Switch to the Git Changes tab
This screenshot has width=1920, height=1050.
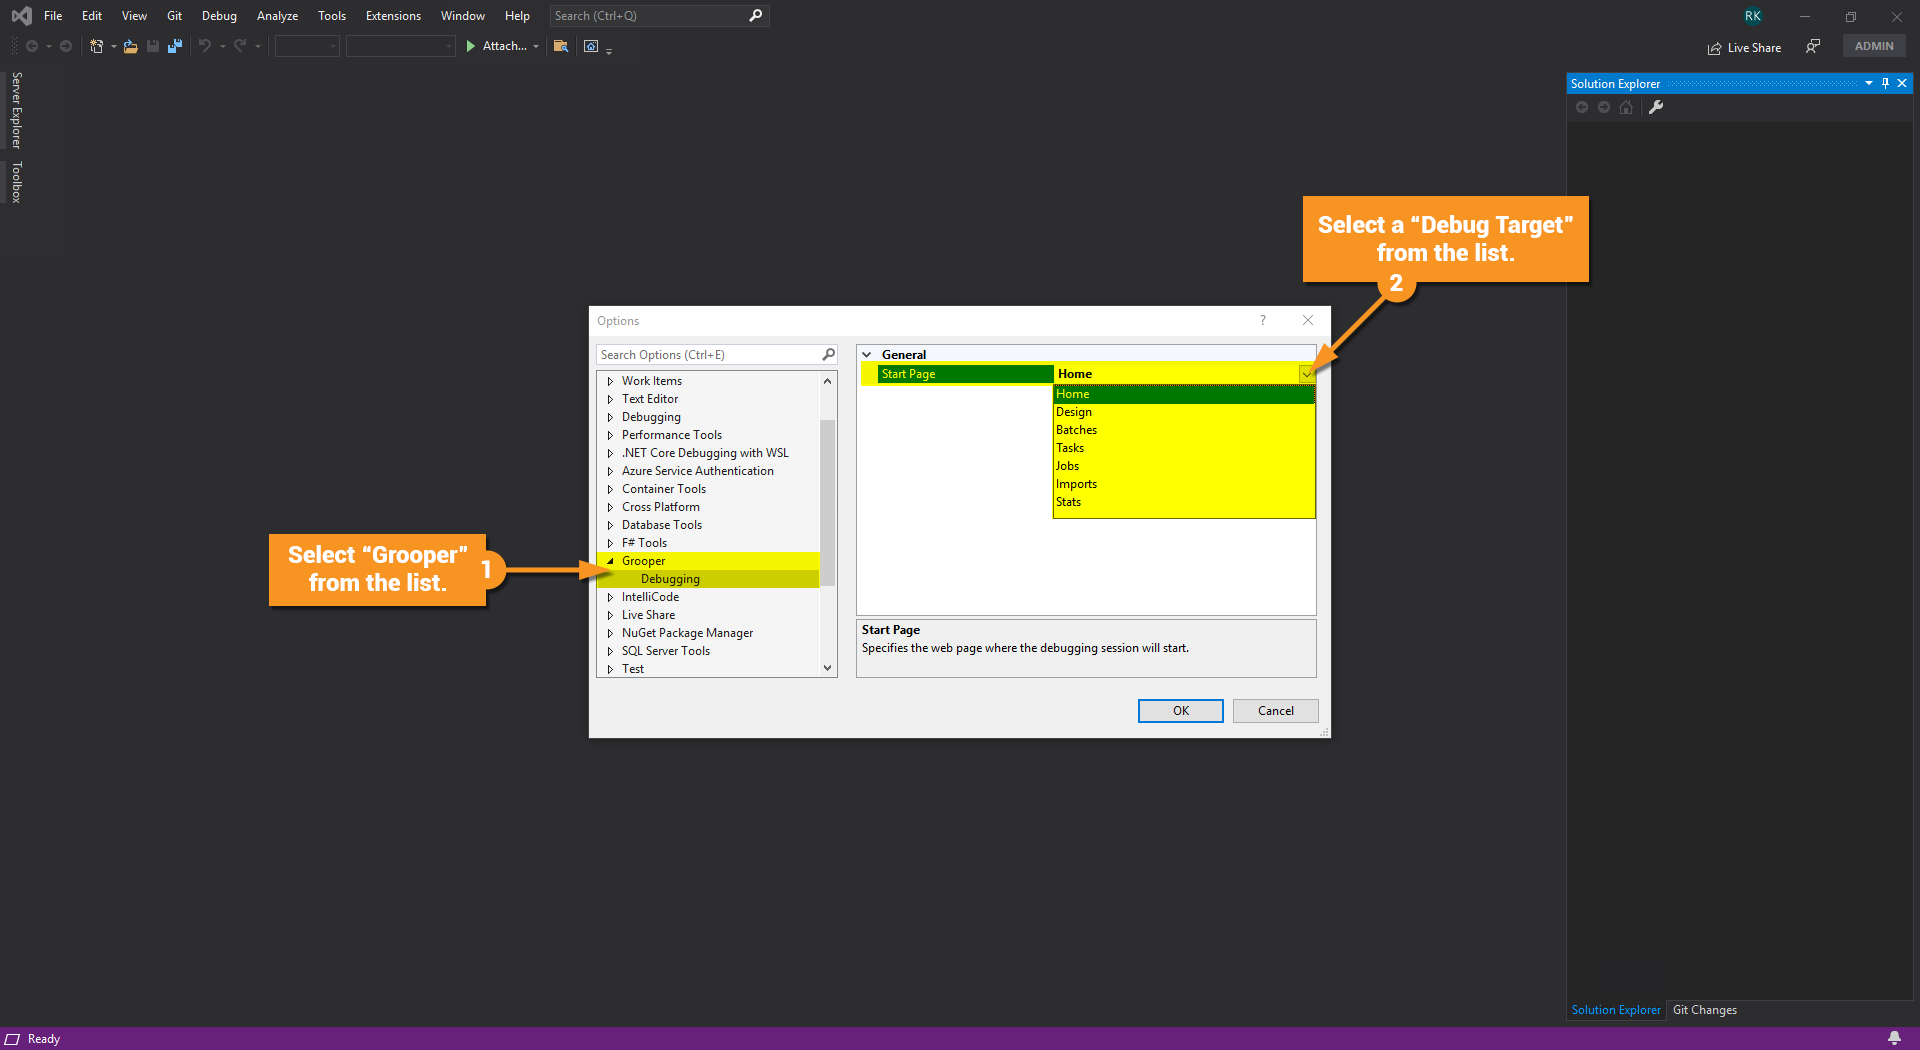1705,1010
